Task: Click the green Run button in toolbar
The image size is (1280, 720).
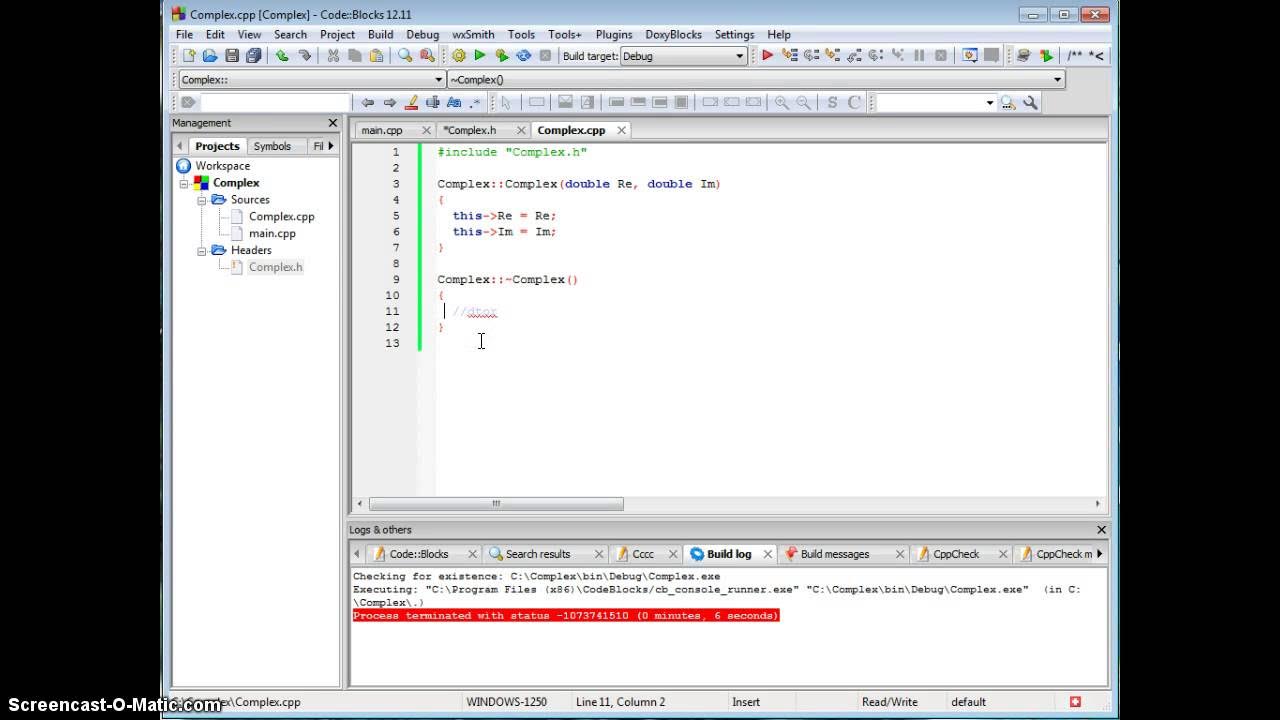Action: click(480, 56)
